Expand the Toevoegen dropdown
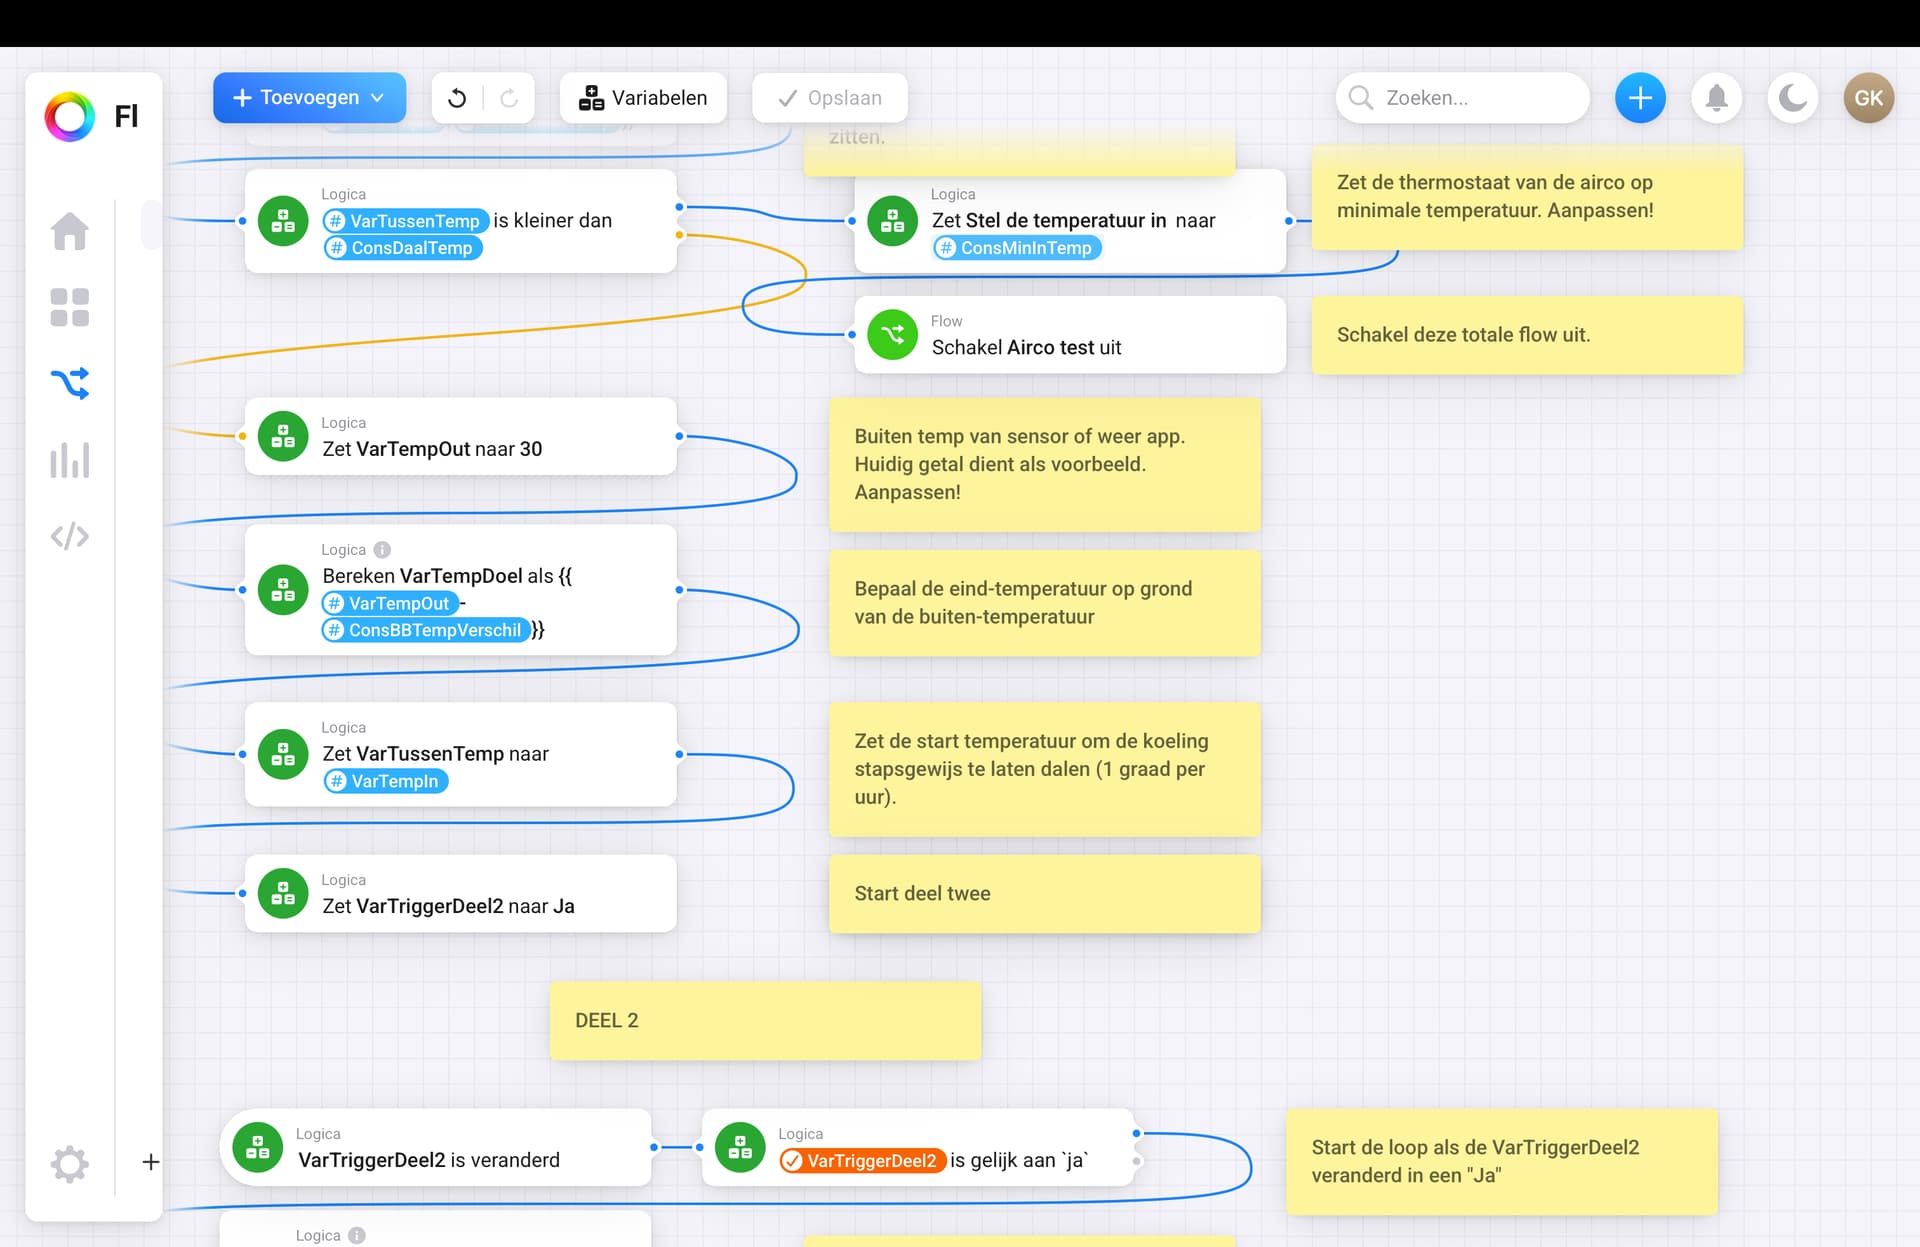The height and width of the screenshot is (1247, 1920). pyautogui.click(x=309, y=98)
